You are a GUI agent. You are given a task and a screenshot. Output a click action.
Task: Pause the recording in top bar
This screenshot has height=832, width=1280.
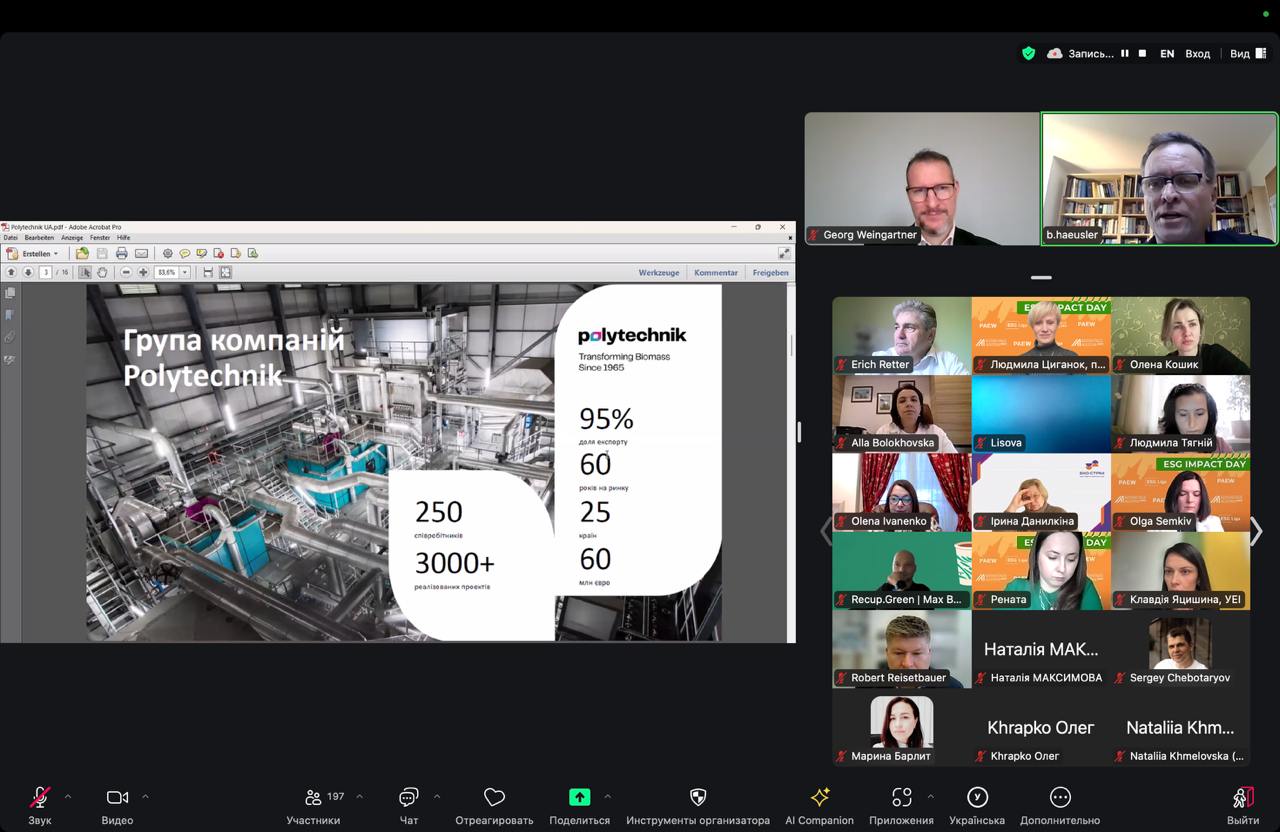[1125, 54]
